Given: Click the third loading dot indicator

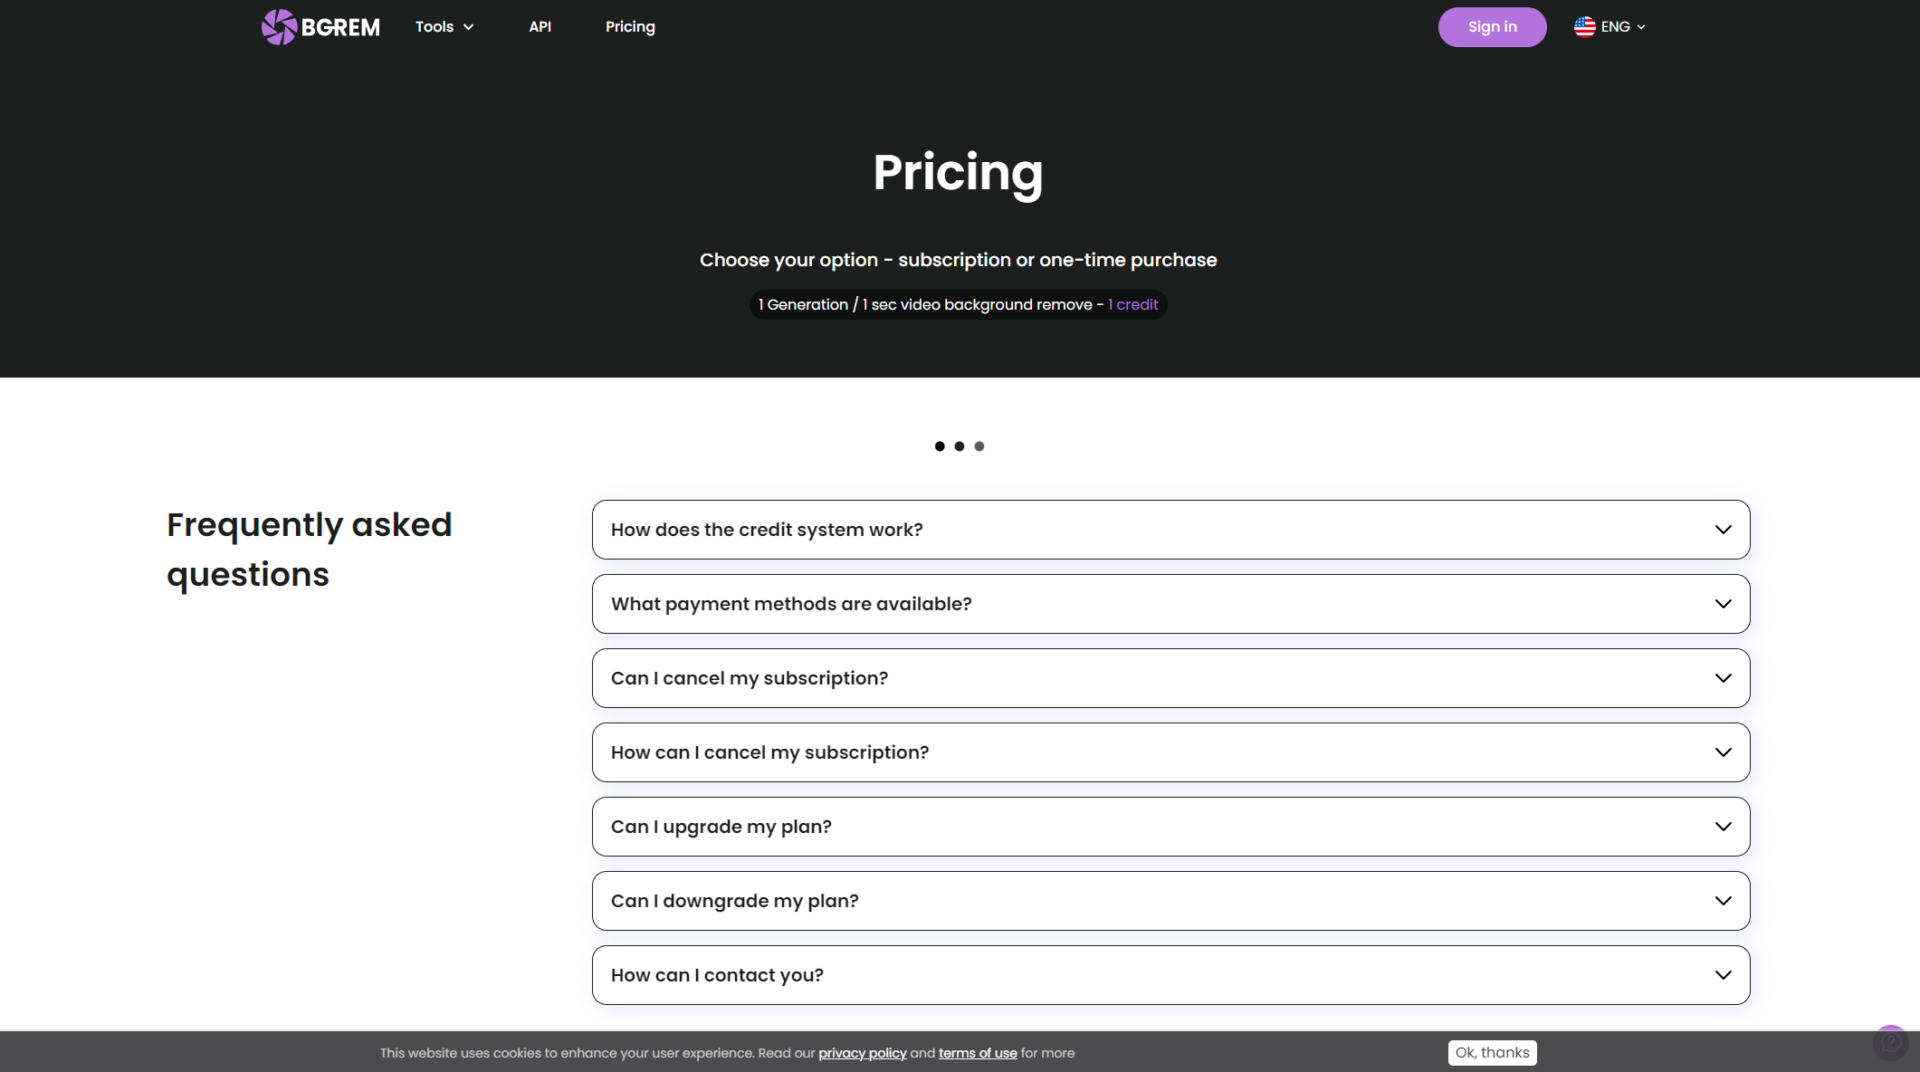Looking at the screenshot, I should [x=979, y=446].
